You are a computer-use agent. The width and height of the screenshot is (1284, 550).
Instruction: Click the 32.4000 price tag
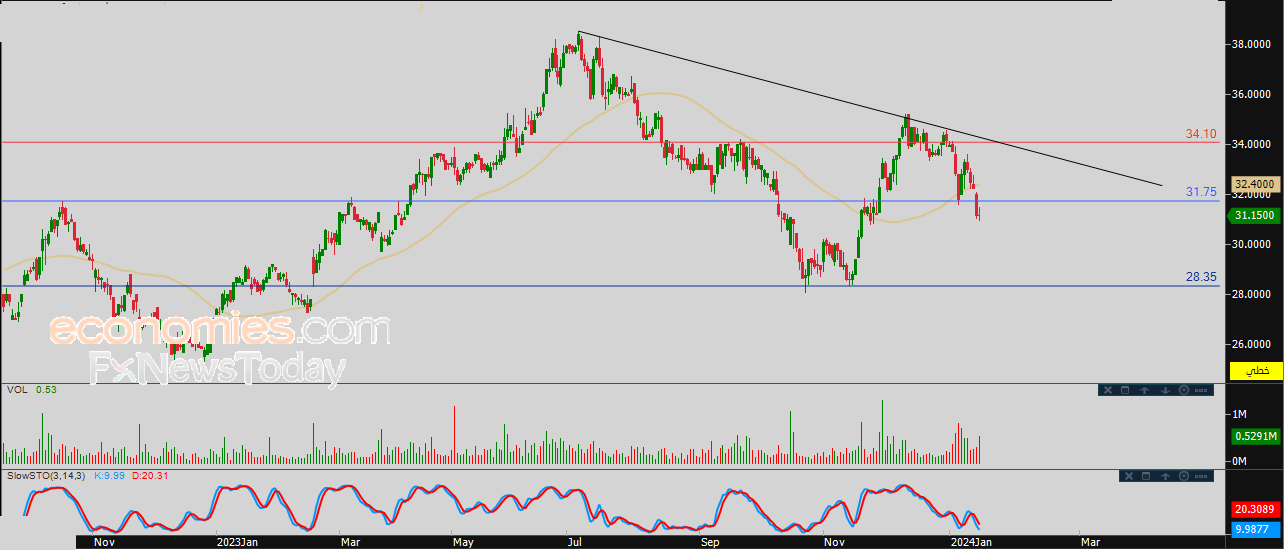click(x=1256, y=184)
